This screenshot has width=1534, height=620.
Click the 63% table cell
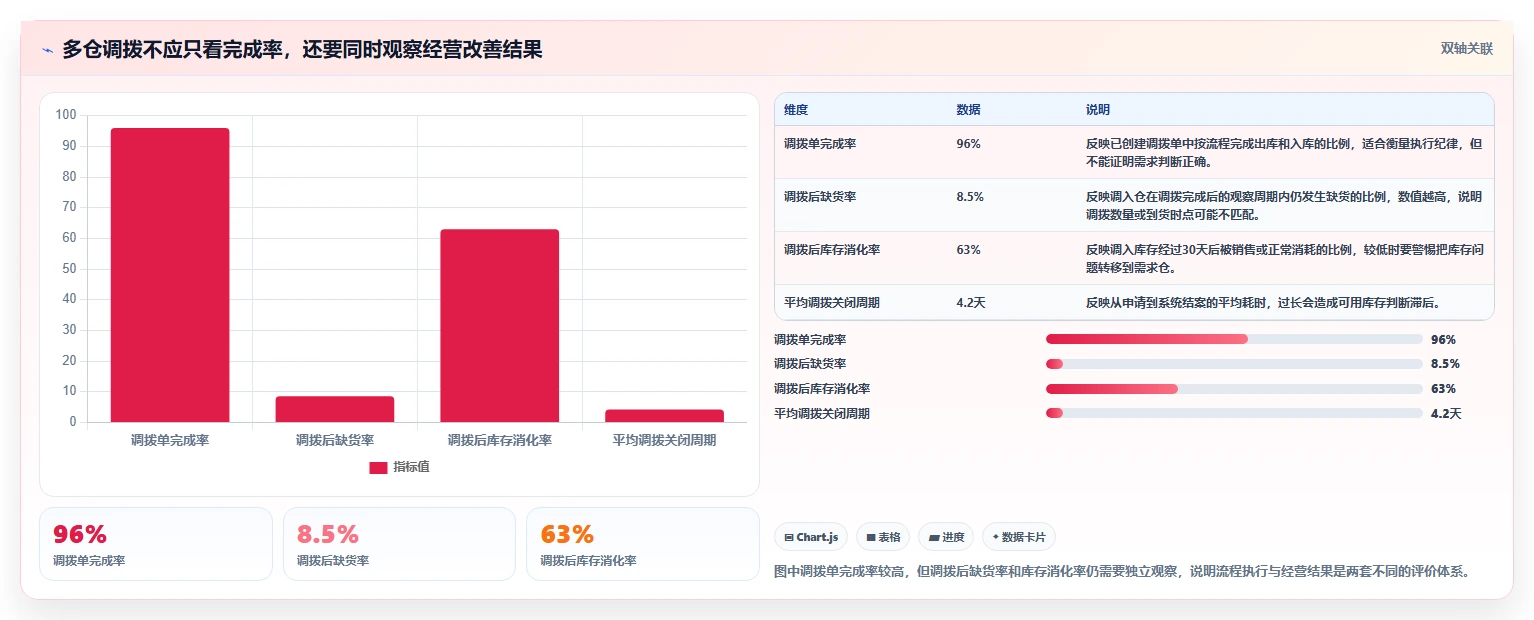click(x=968, y=250)
